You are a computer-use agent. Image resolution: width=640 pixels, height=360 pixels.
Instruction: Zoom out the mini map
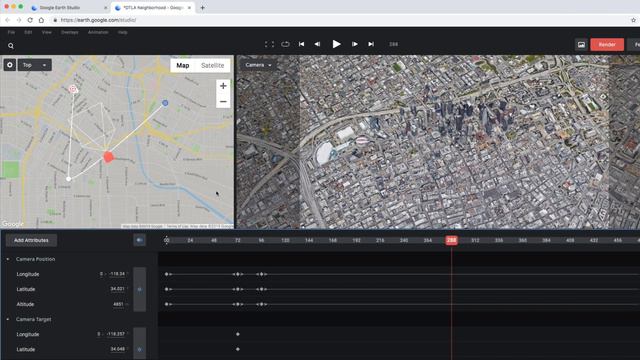coord(223,101)
